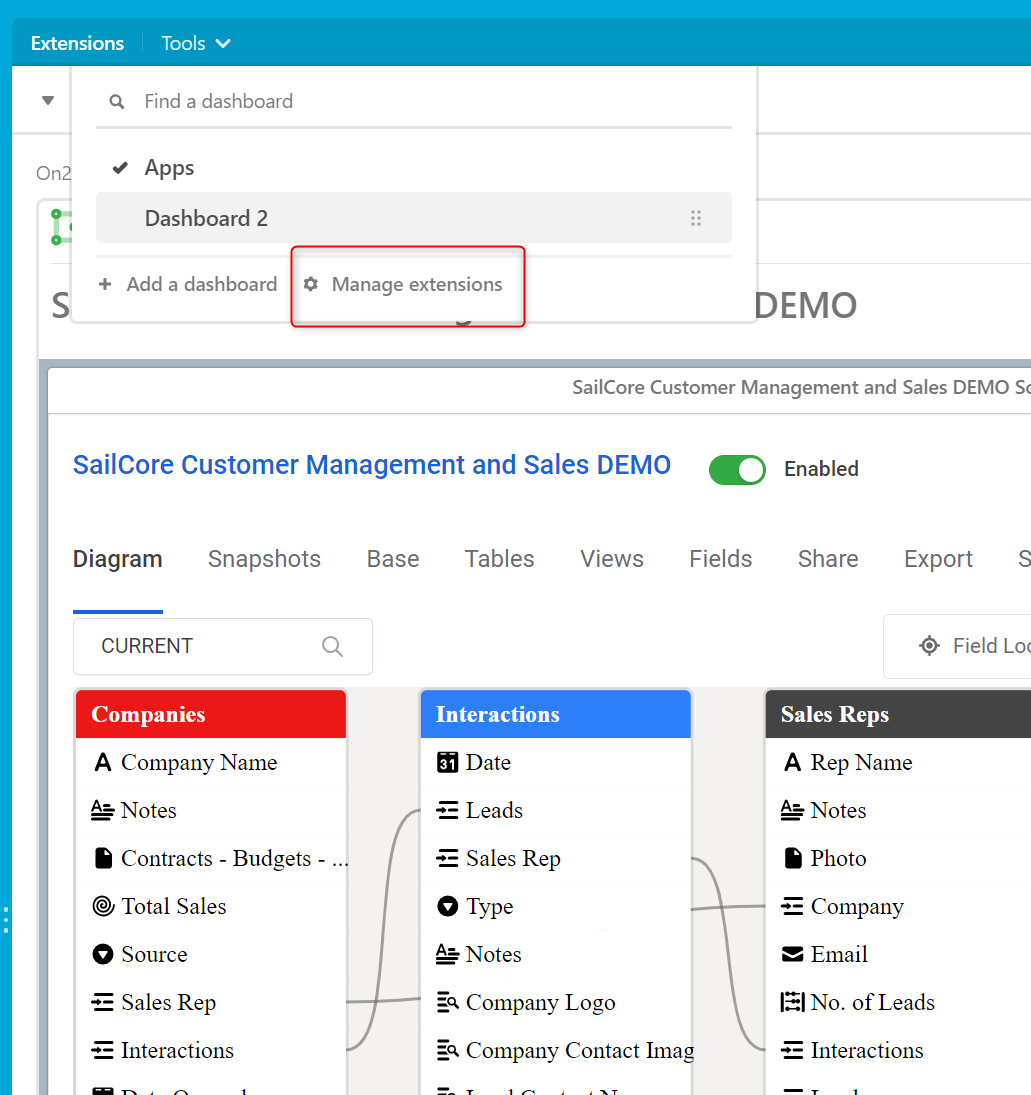This screenshot has height=1095, width=1031.
Task: Click the red Companies table header
Action: pos(211,714)
